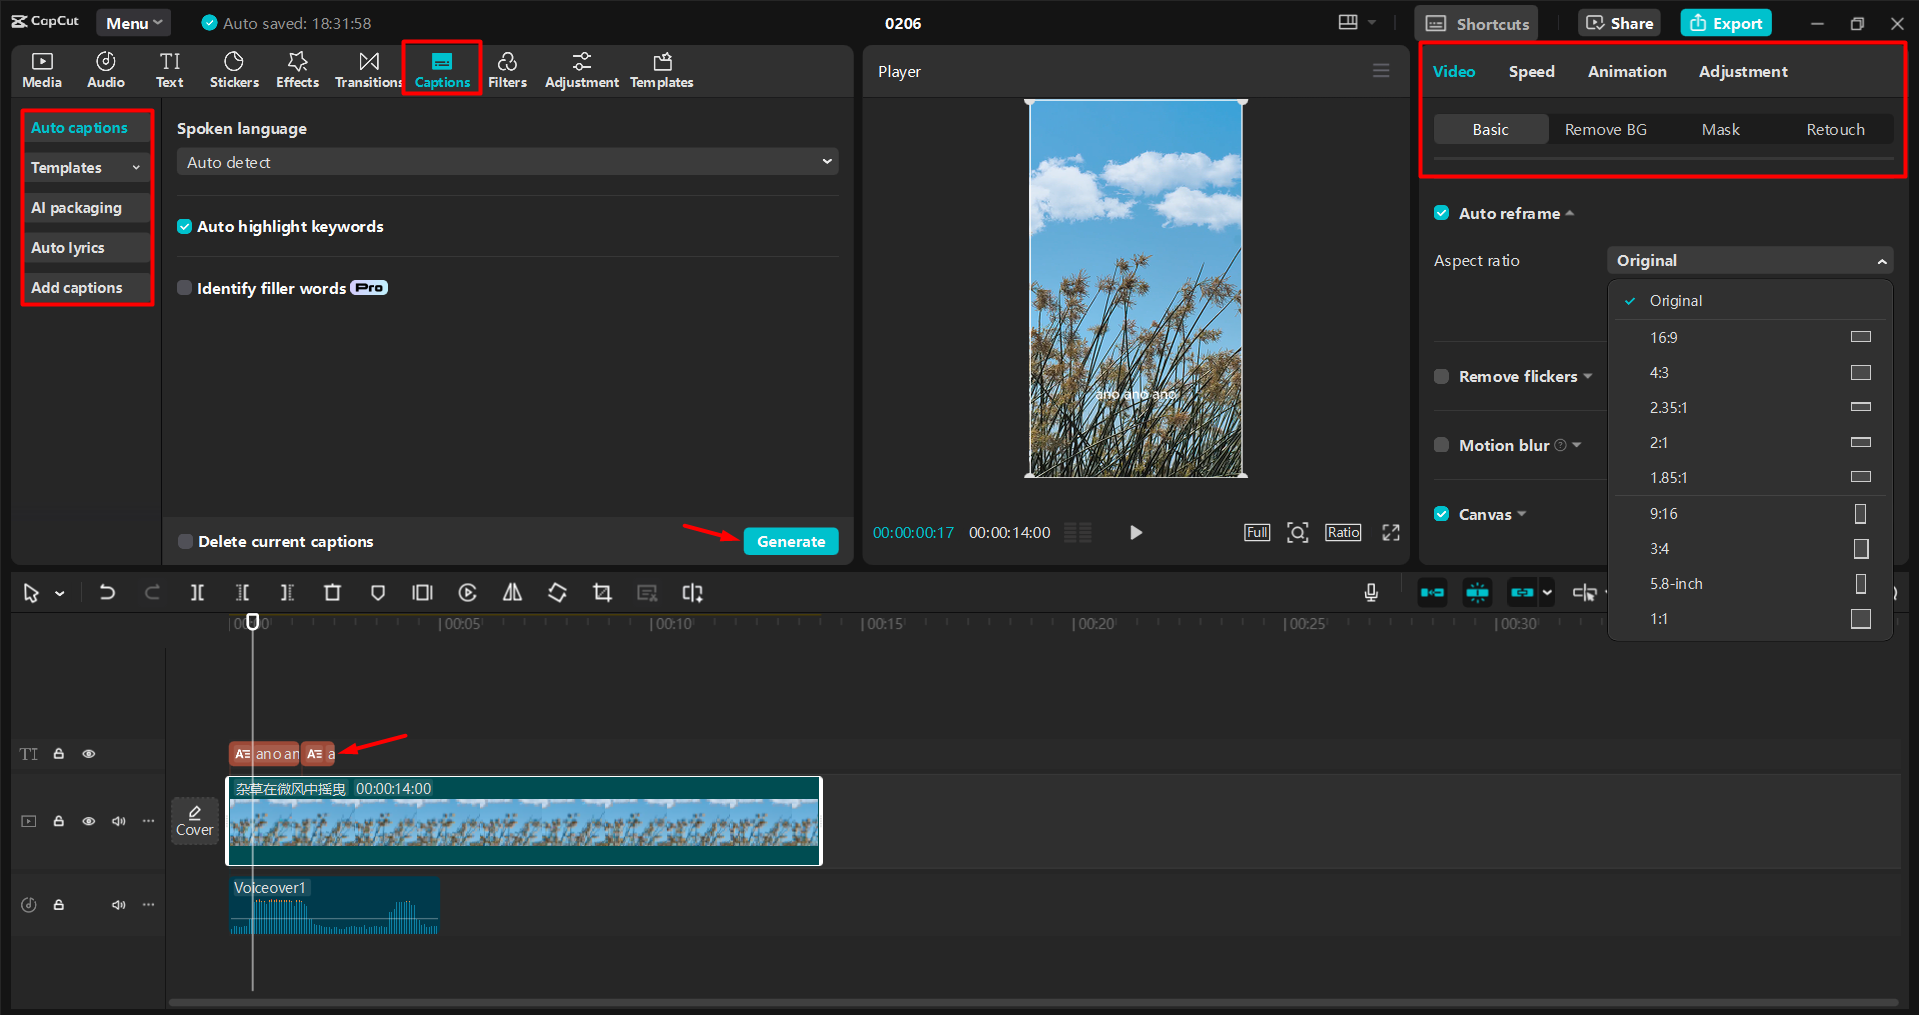
Task: Open the Spoken language dropdown
Action: tap(507, 161)
